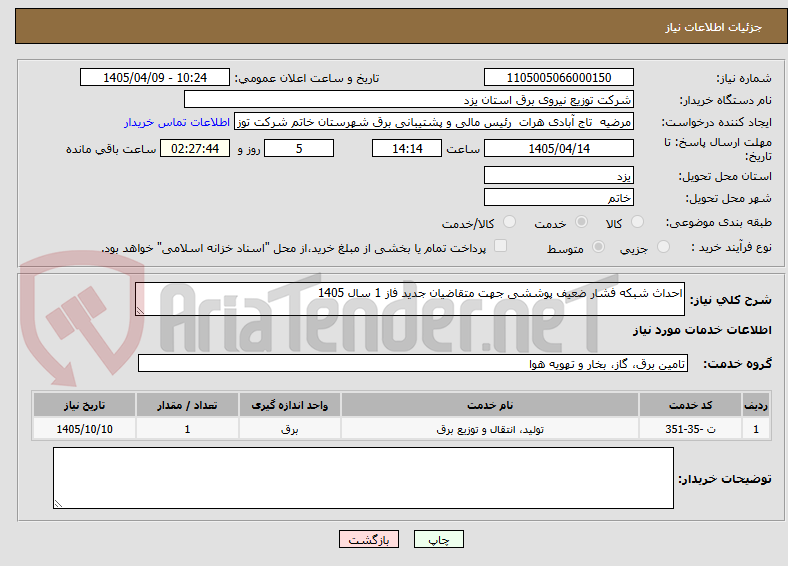
Task: Click the buyer name field شرکت توزیع نیروی برق
Action: [409, 100]
